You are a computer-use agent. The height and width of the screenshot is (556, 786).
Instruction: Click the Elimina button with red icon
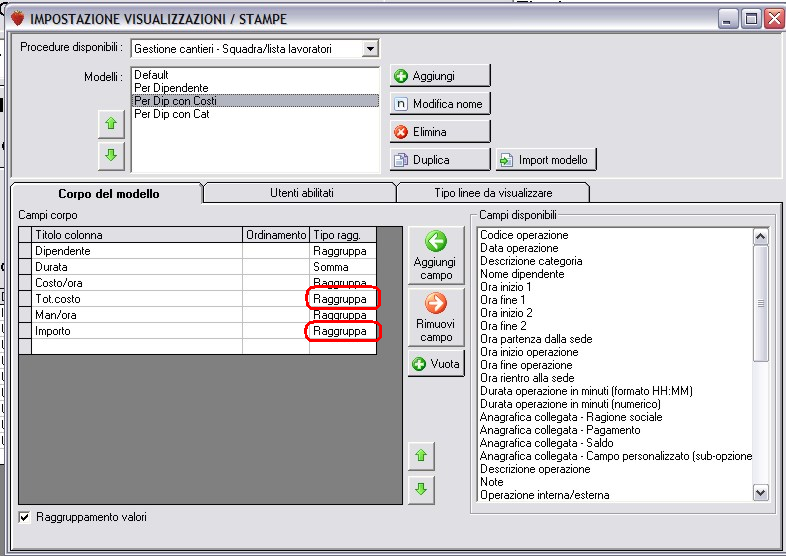[x=440, y=132]
